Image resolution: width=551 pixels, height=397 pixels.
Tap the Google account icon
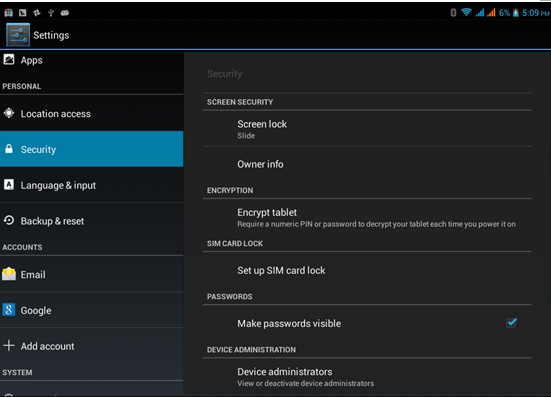click(9, 310)
